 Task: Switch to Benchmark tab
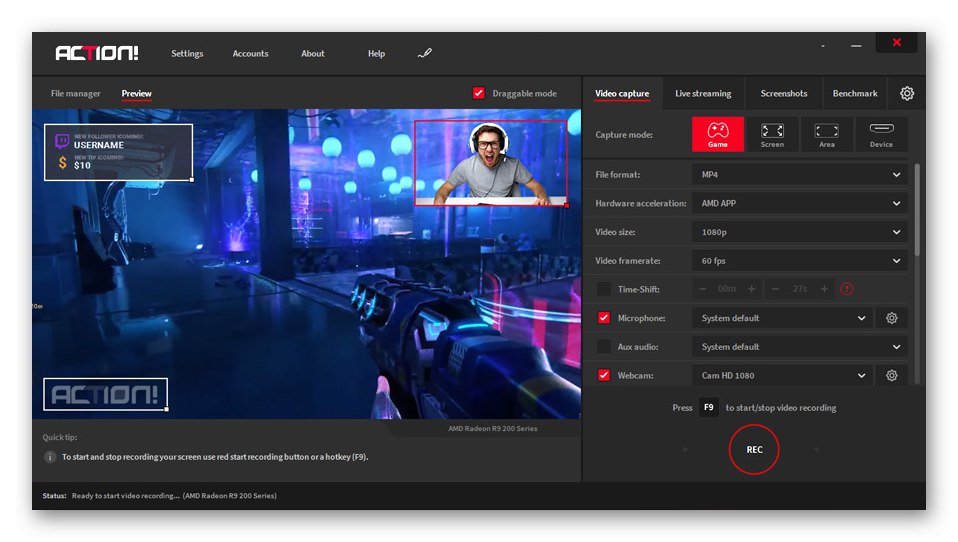pyautogui.click(x=854, y=93)
